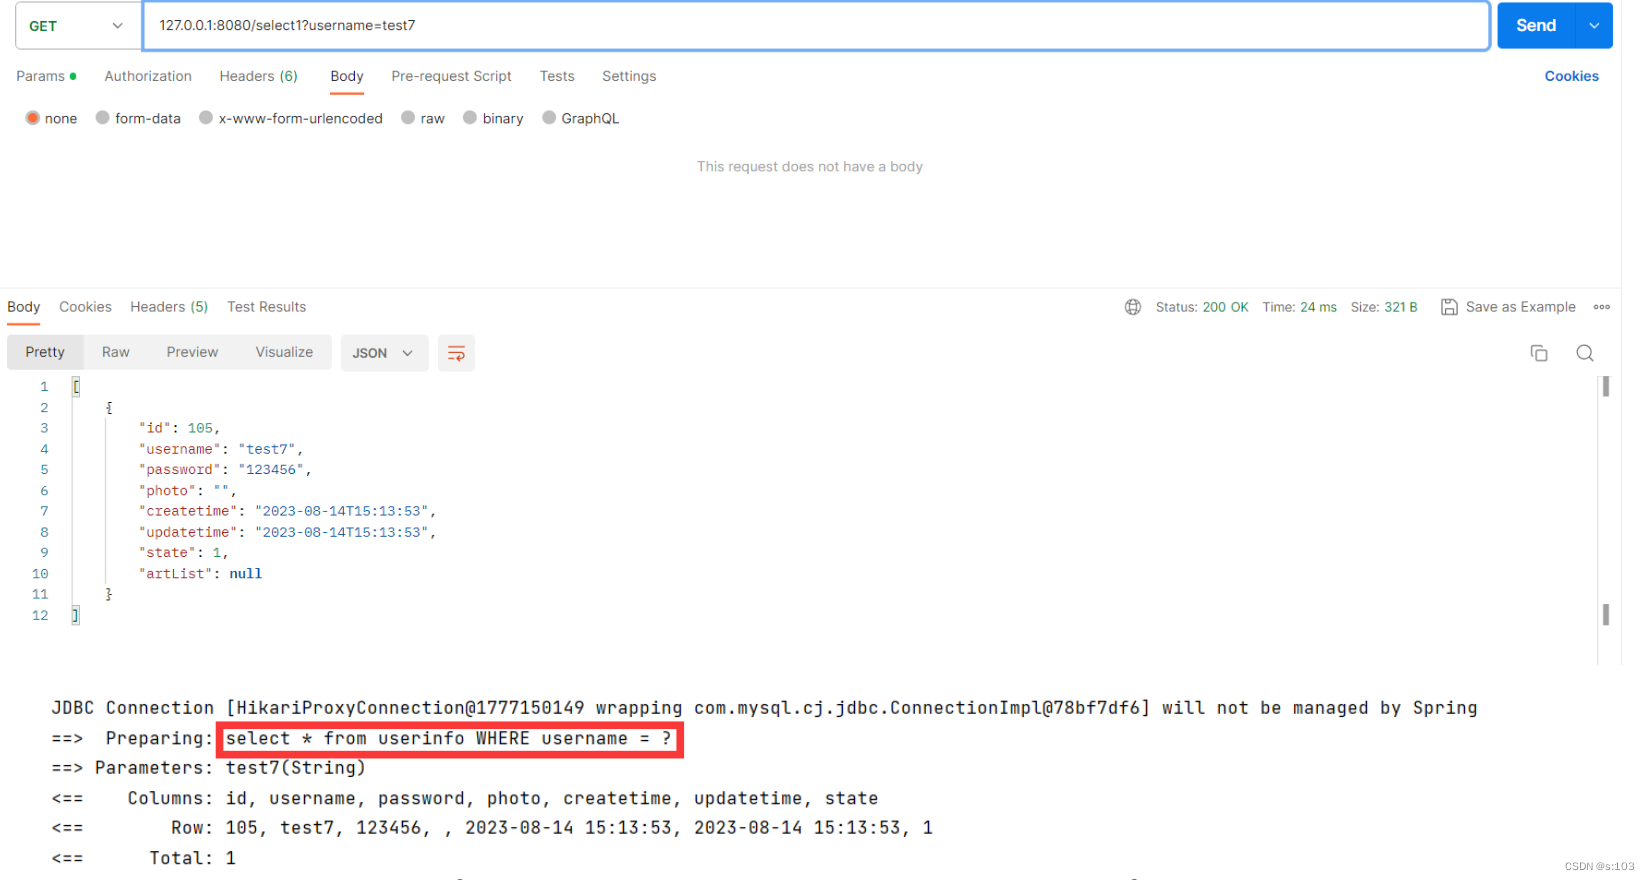Viewport: 1650px width, 880px height.
Task: Click the Save as Example label
Action: (x=1520, y=307)
